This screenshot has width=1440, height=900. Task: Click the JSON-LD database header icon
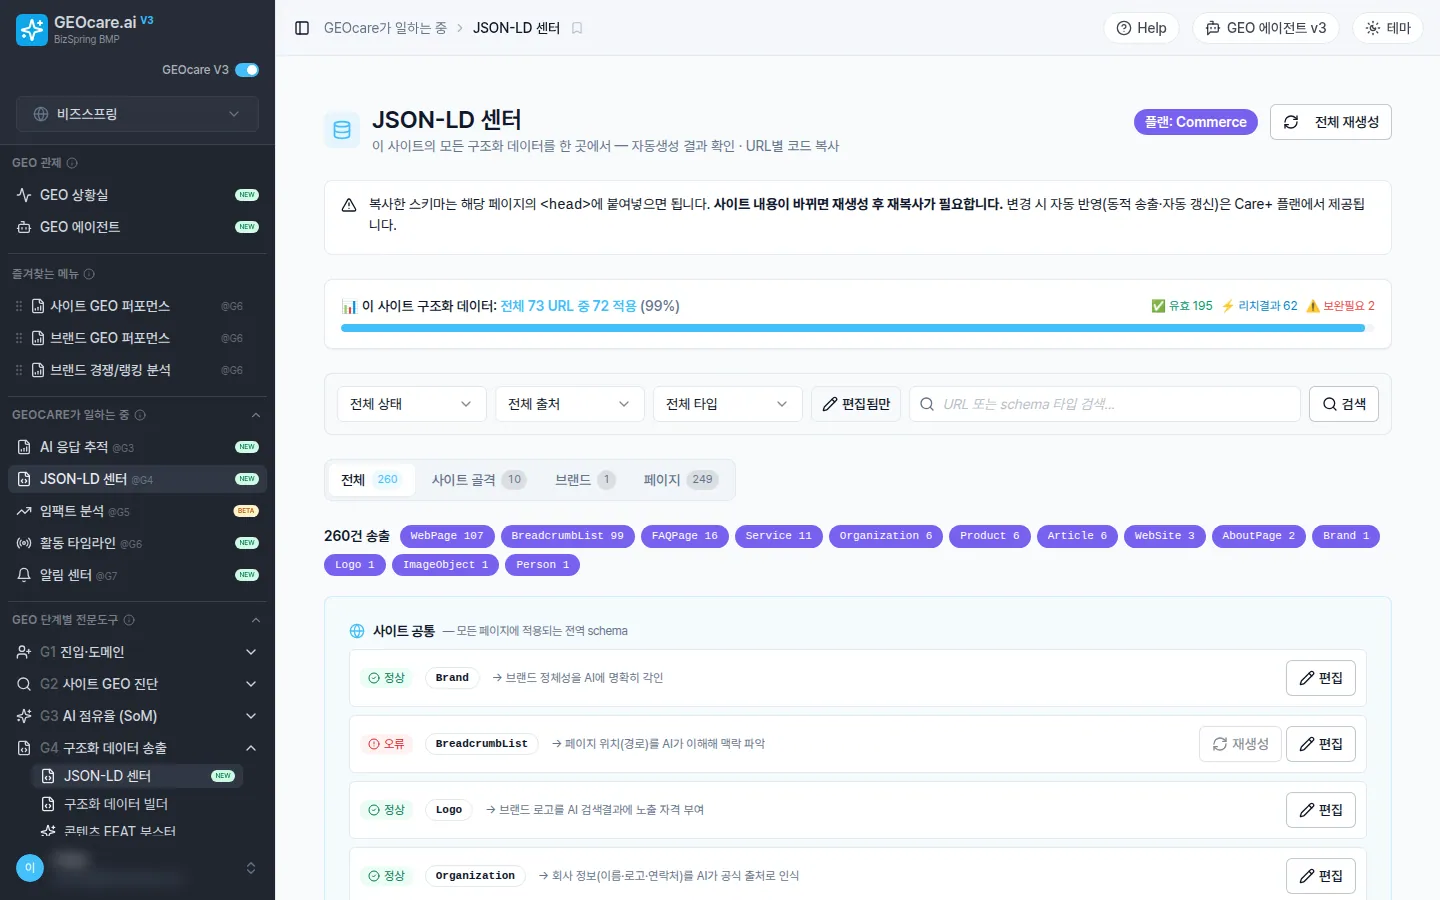click(342, 130)
